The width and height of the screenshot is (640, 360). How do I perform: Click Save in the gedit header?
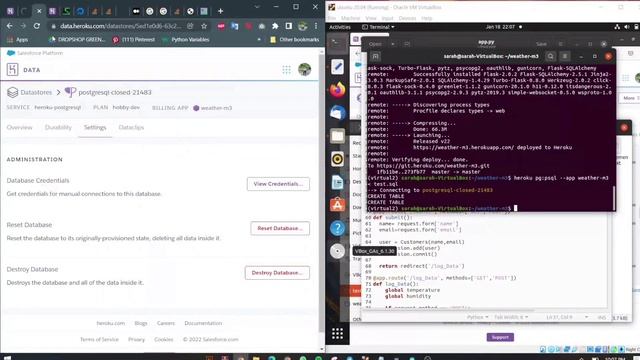[541, 44]
